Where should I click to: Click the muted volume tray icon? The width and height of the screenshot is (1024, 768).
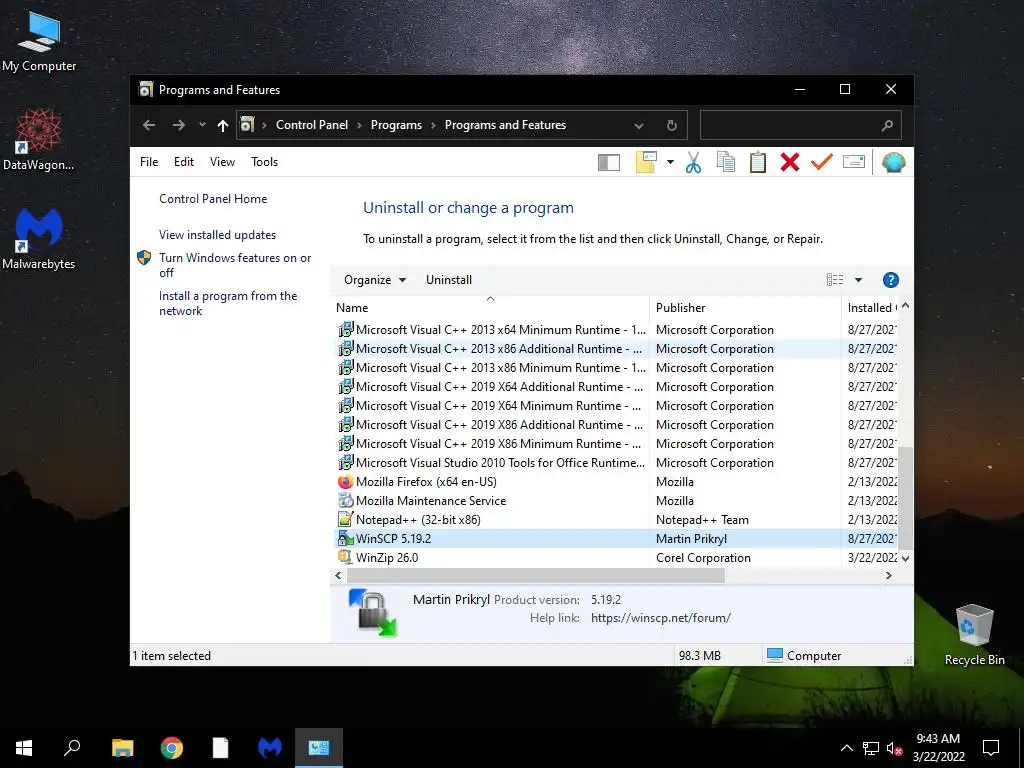[x=895, y=748]
